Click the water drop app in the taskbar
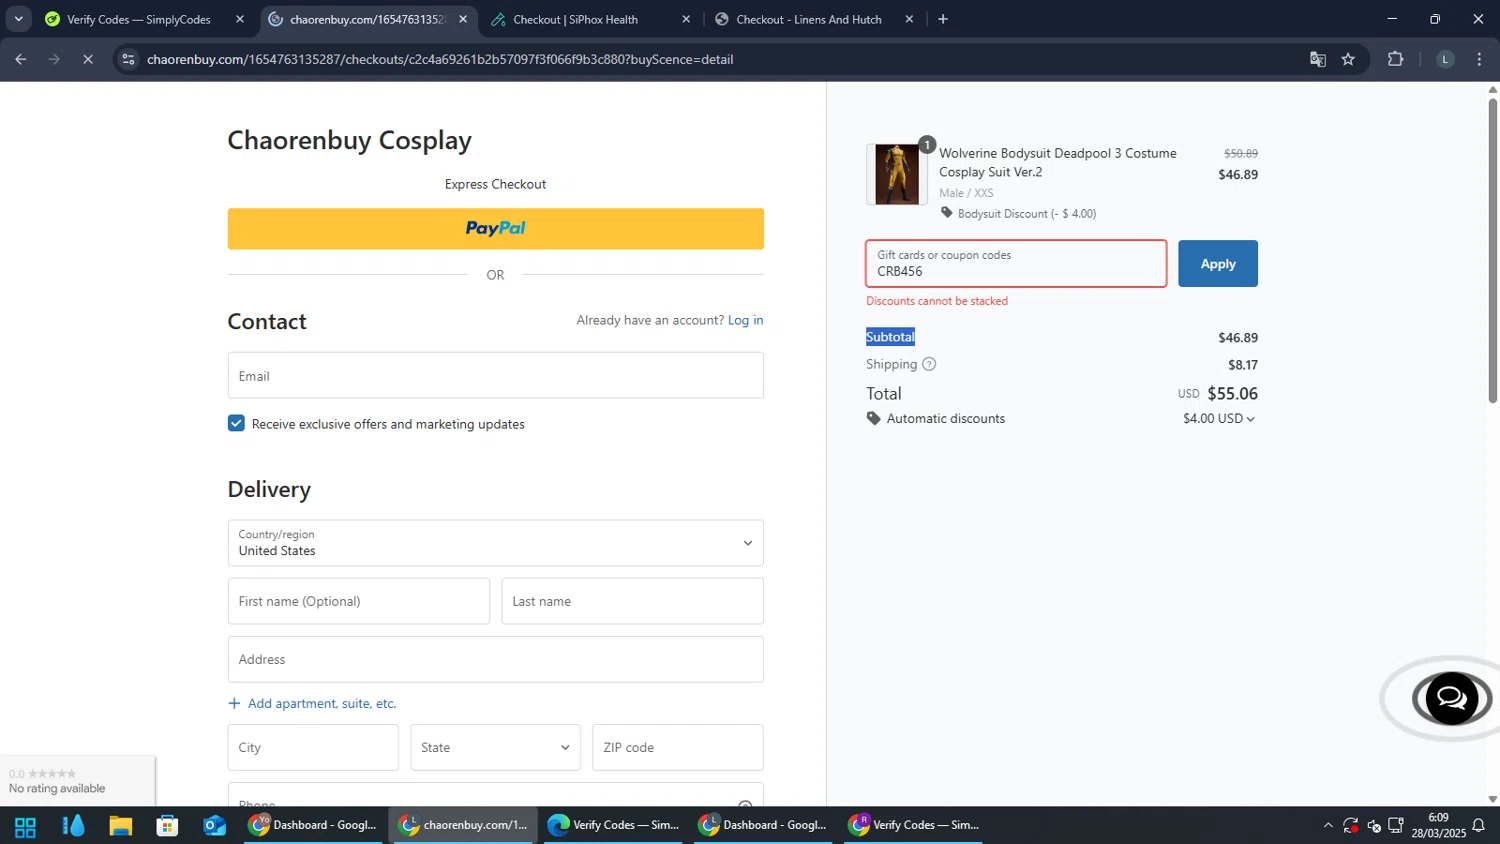The width and height of the screenshot is (1500, 844). [x=73, y=826]
